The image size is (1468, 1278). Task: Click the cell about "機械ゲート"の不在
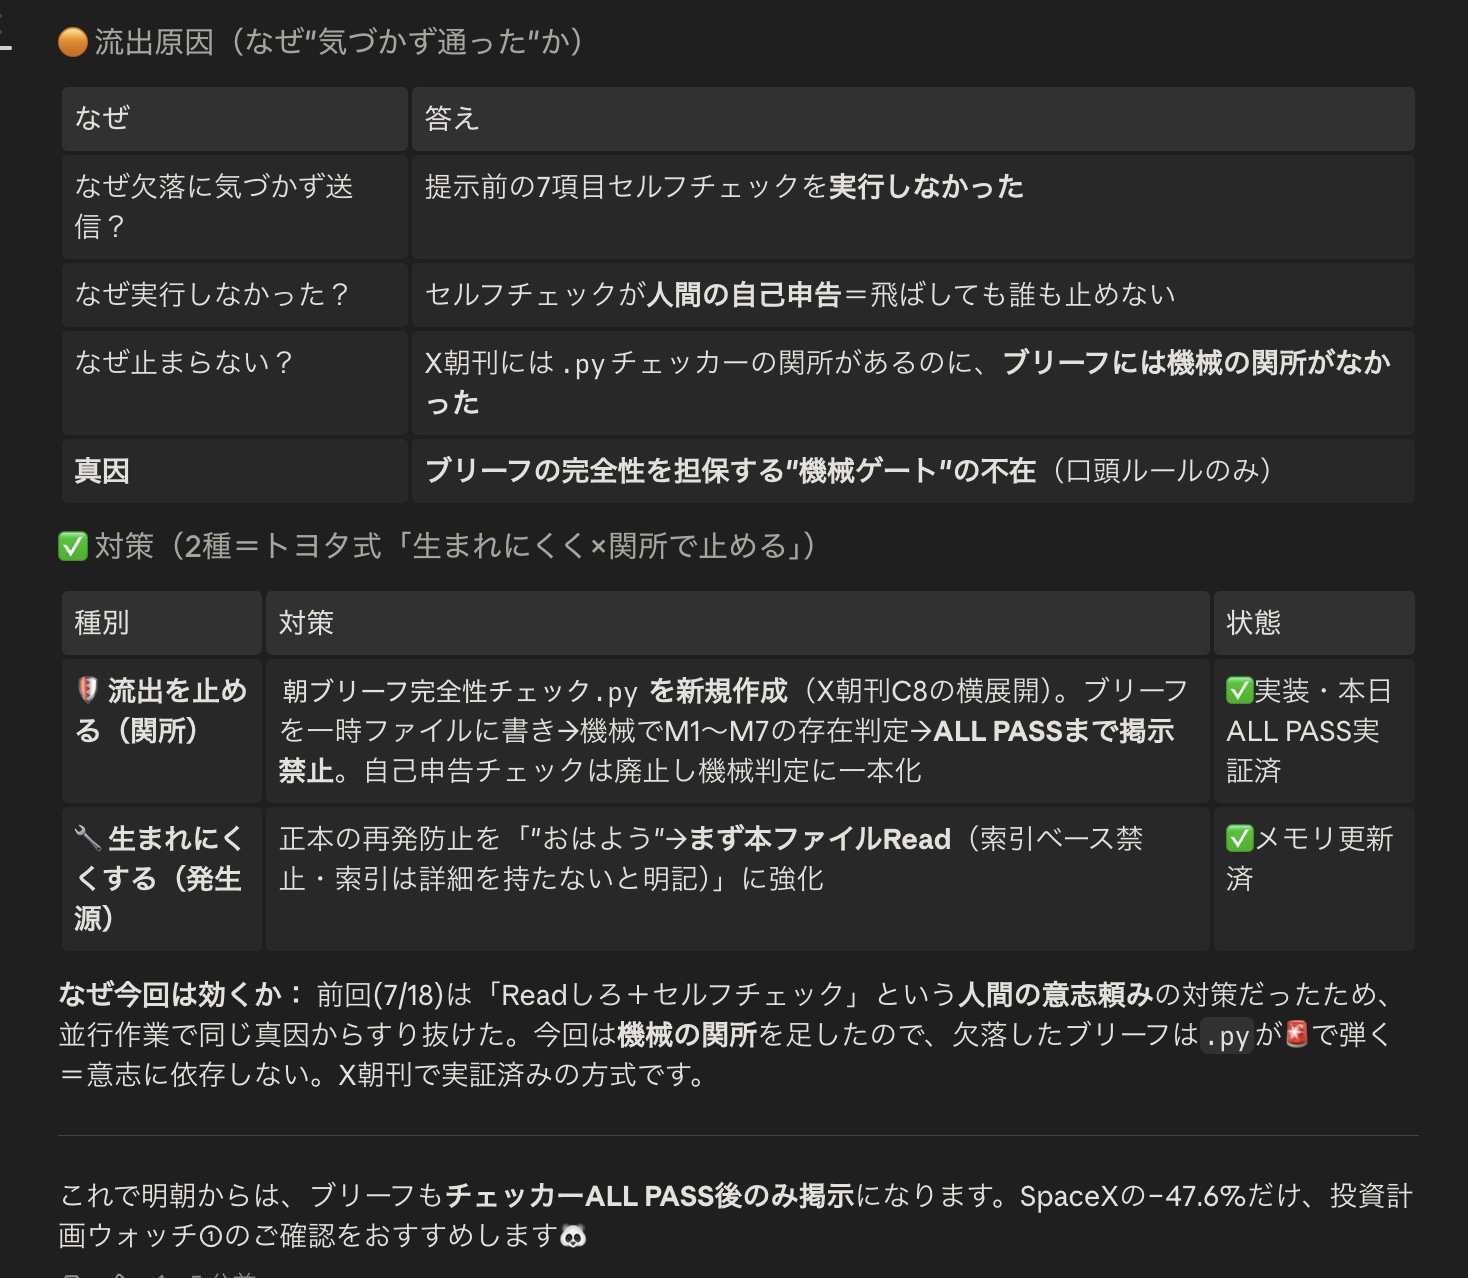tap(913, 470)
